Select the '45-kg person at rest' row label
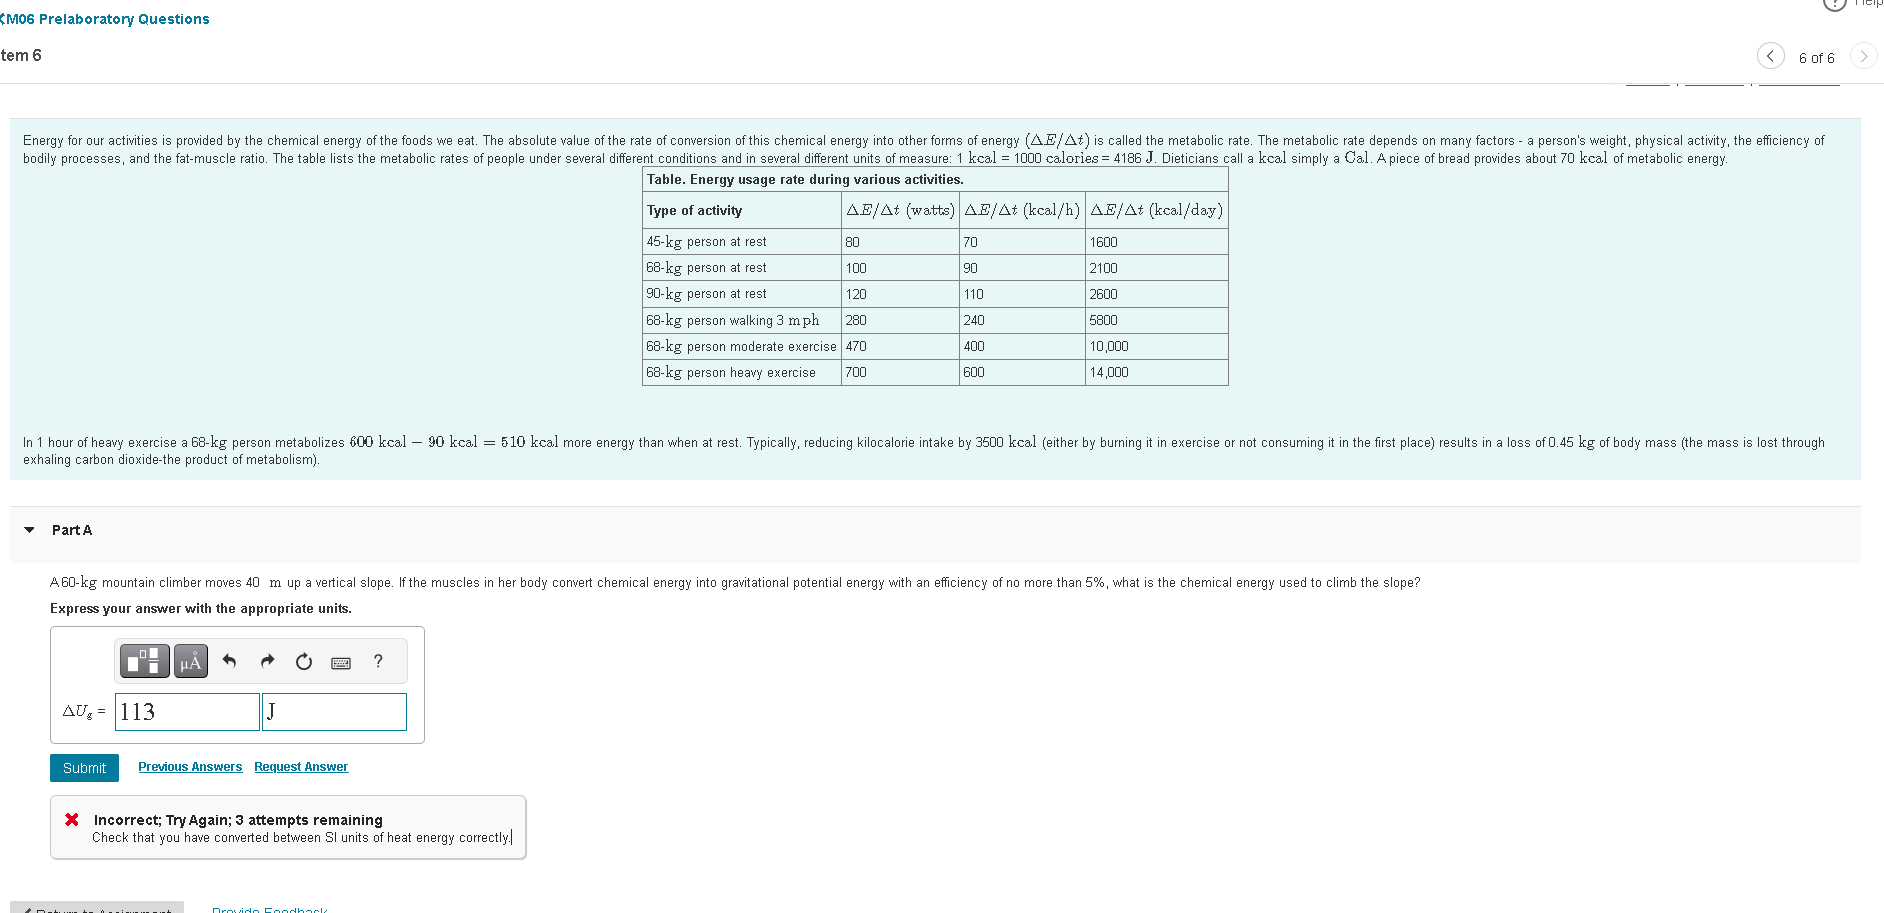The image size is (1884, 913). click(706, 242)
